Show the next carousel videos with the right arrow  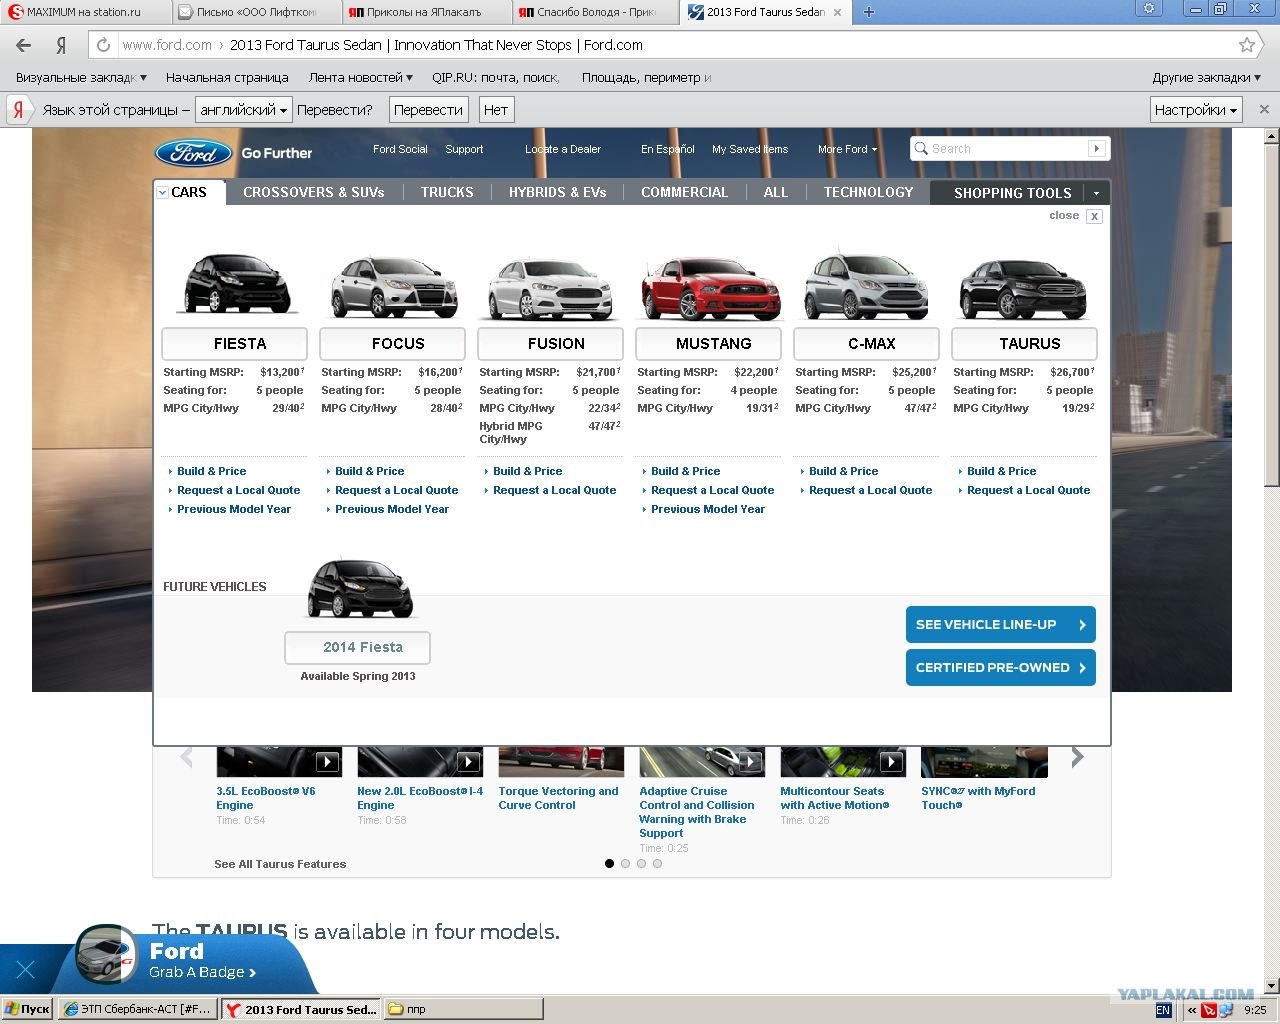point(1077,757)
